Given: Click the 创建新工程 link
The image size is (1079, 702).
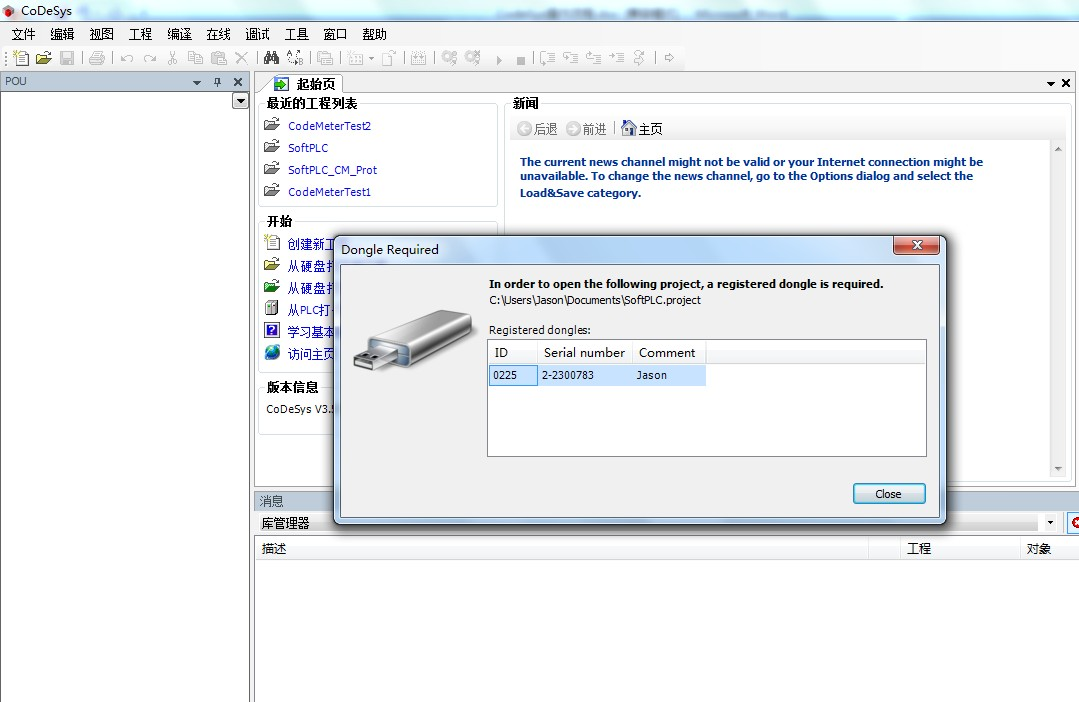Looking at the screenshot, I should (x=310, y=244).
